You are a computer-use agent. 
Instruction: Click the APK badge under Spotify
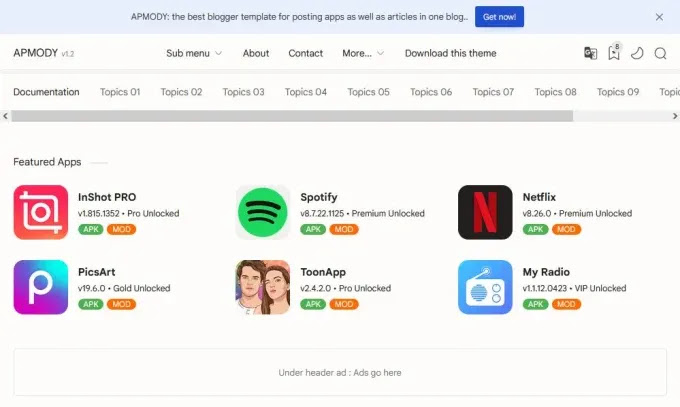click(x=313, y=230)
